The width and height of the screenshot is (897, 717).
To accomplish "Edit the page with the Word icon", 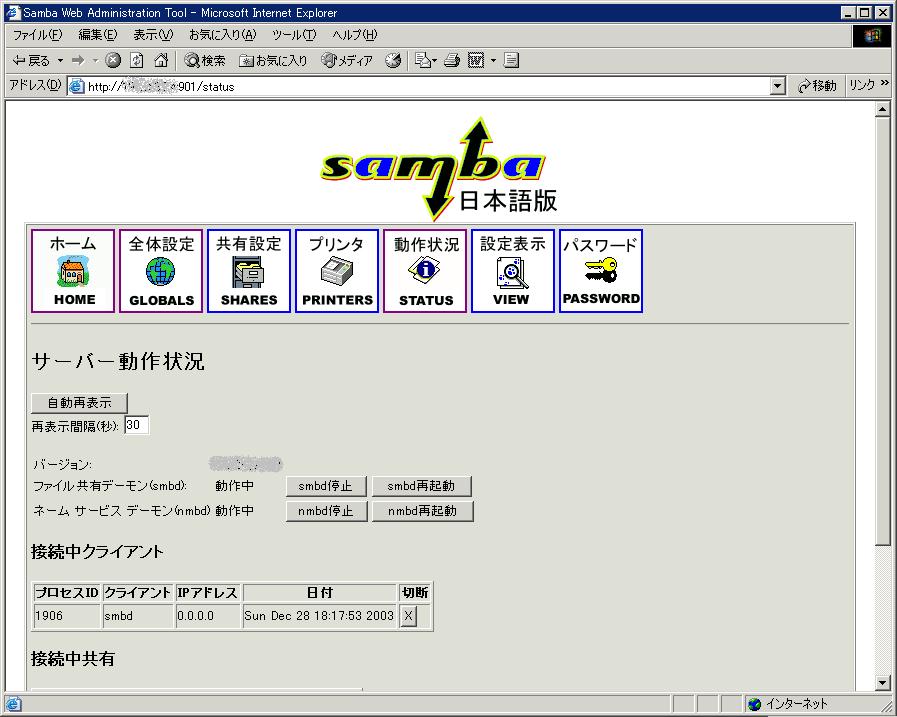I will (x=476, y=60).
